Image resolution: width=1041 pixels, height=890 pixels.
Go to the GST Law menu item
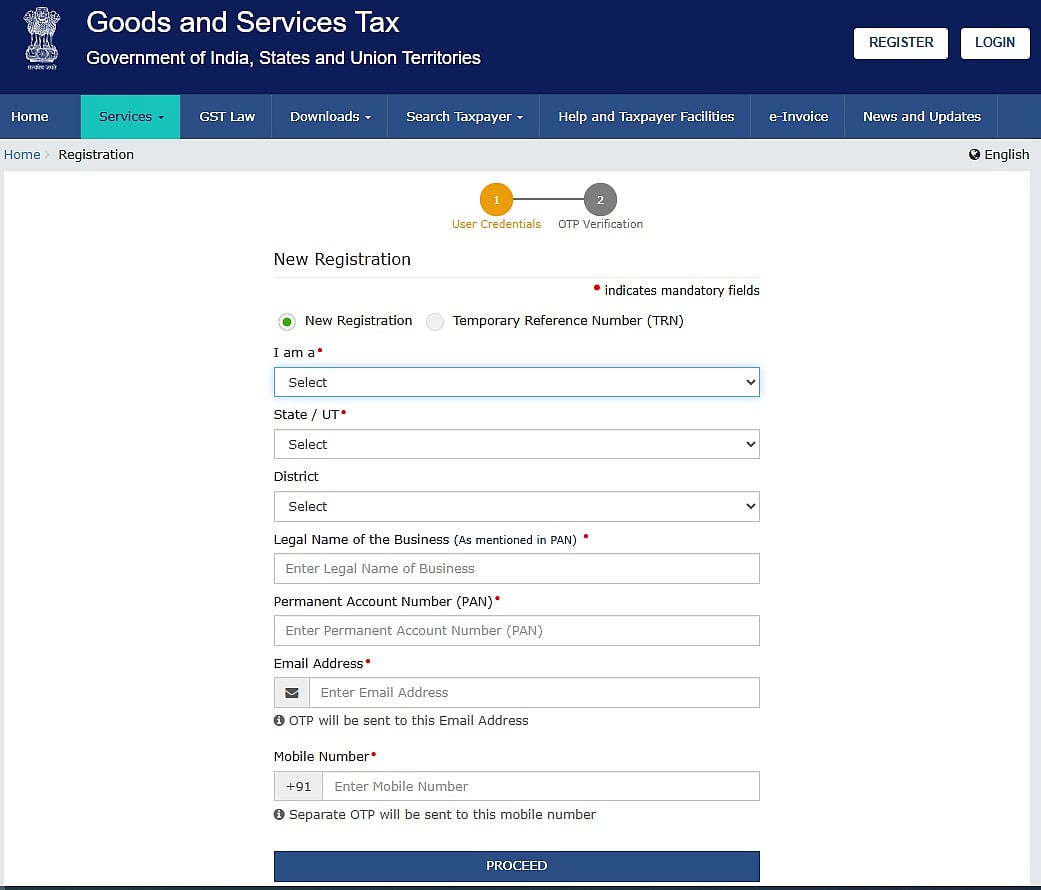point(227,117)
